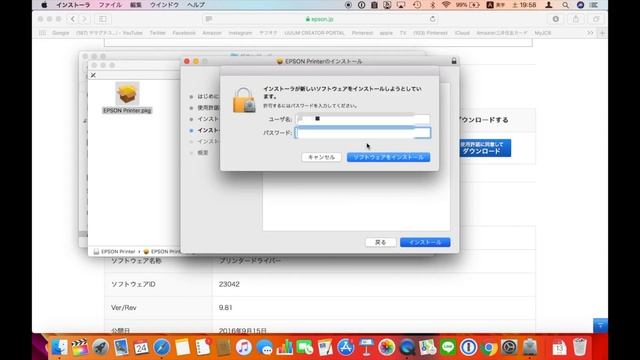Click the blue インストール button in installer
This screenshot has height=360, width=640.
pos(425,242)
